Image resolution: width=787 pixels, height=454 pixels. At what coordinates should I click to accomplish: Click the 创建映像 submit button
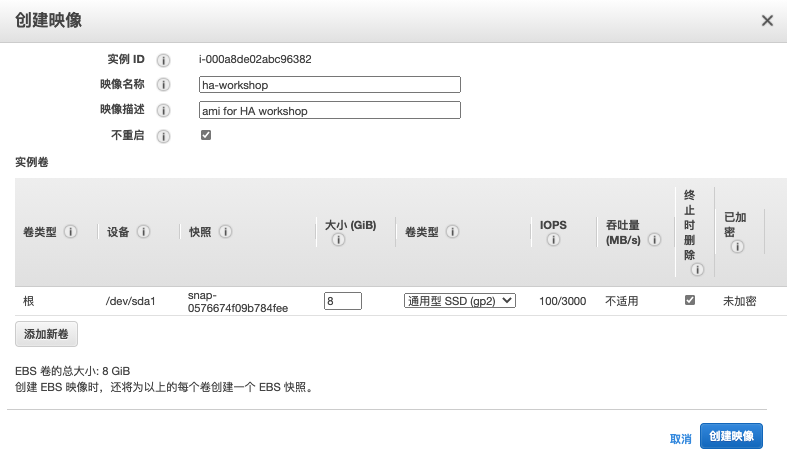[x=731, y=437]
